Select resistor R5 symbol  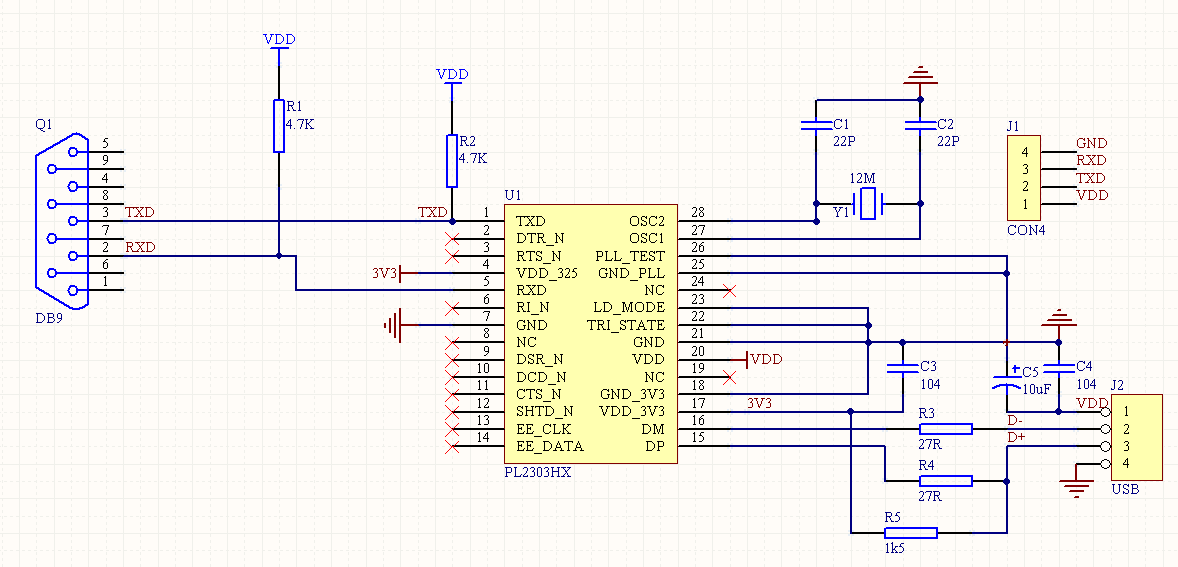[911, 532]
